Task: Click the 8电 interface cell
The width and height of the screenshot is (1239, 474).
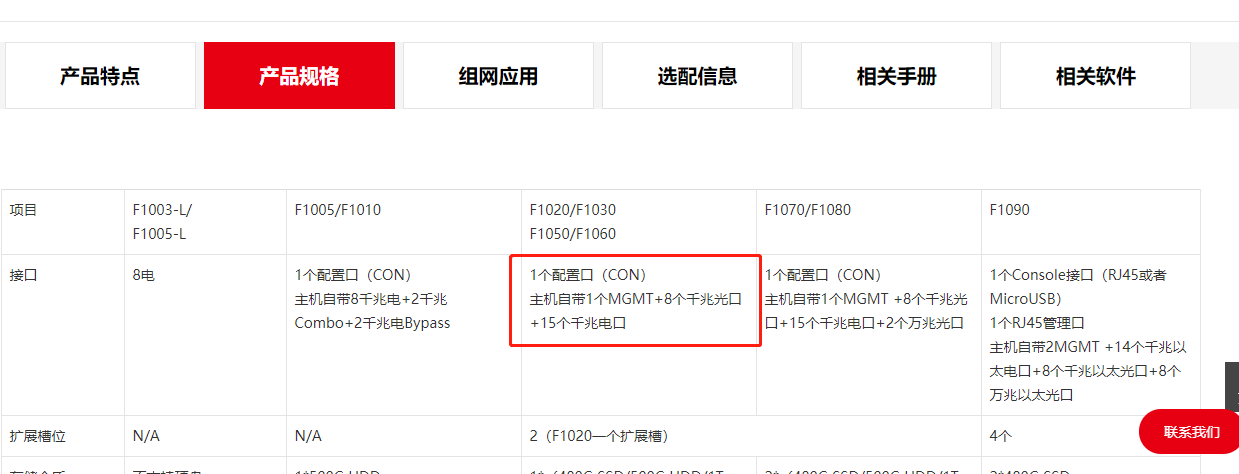Action: tap(206, 335)
